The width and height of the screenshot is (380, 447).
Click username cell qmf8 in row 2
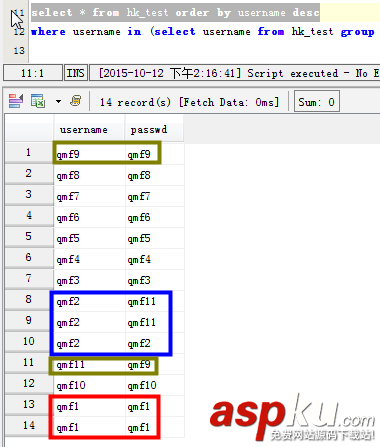tap(89, 175)
